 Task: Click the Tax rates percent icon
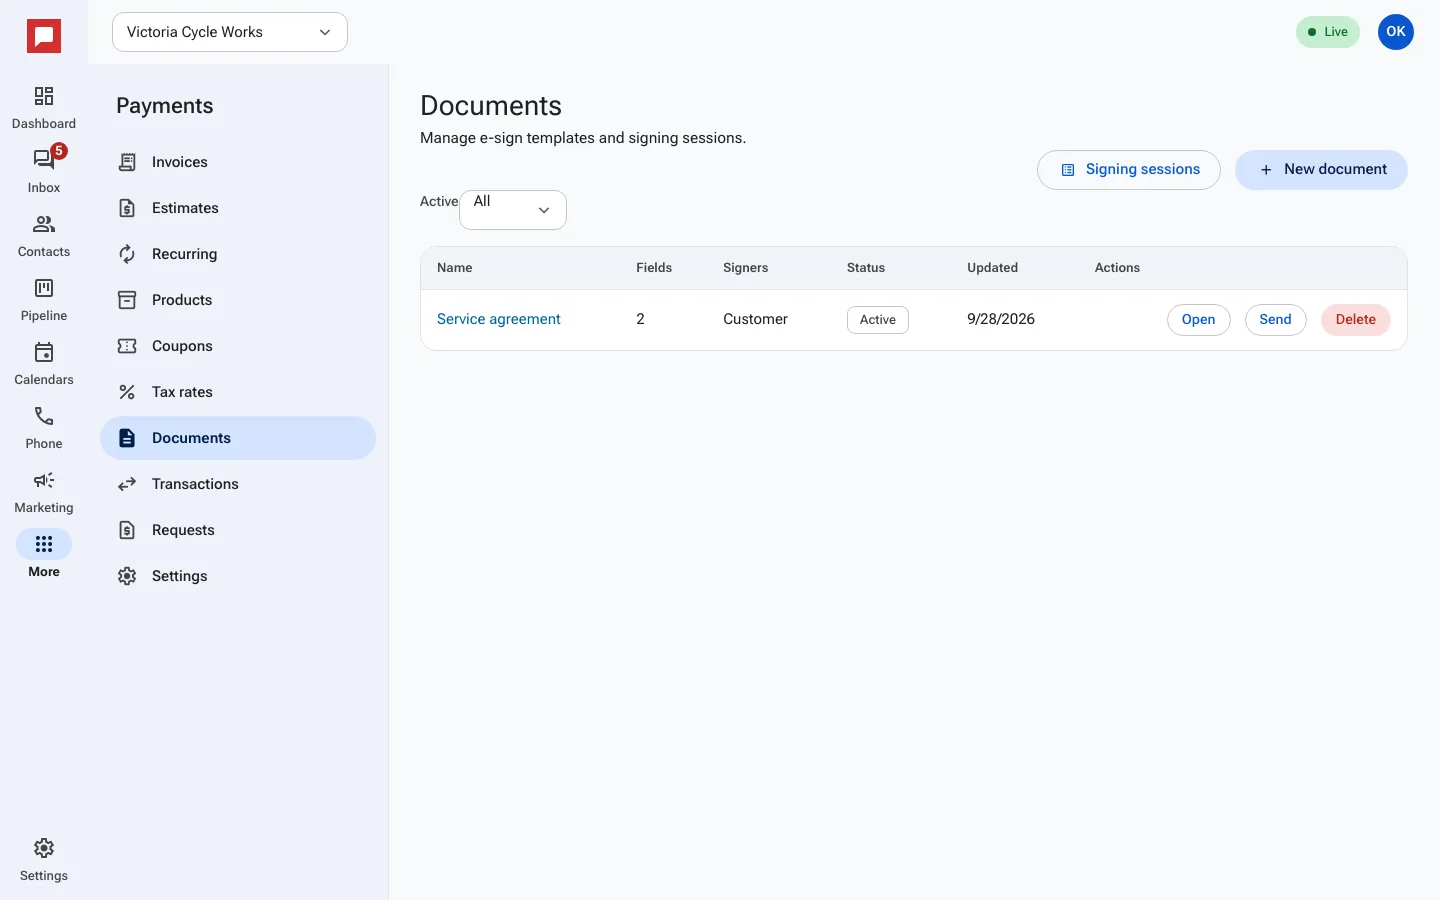127,392
